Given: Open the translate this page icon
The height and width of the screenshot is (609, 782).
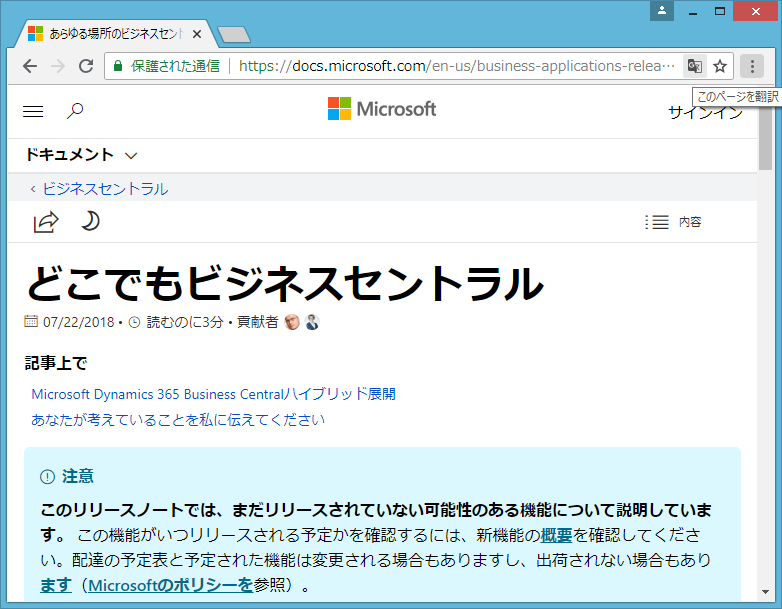Looking at the screenshot, I should point(695,66).
